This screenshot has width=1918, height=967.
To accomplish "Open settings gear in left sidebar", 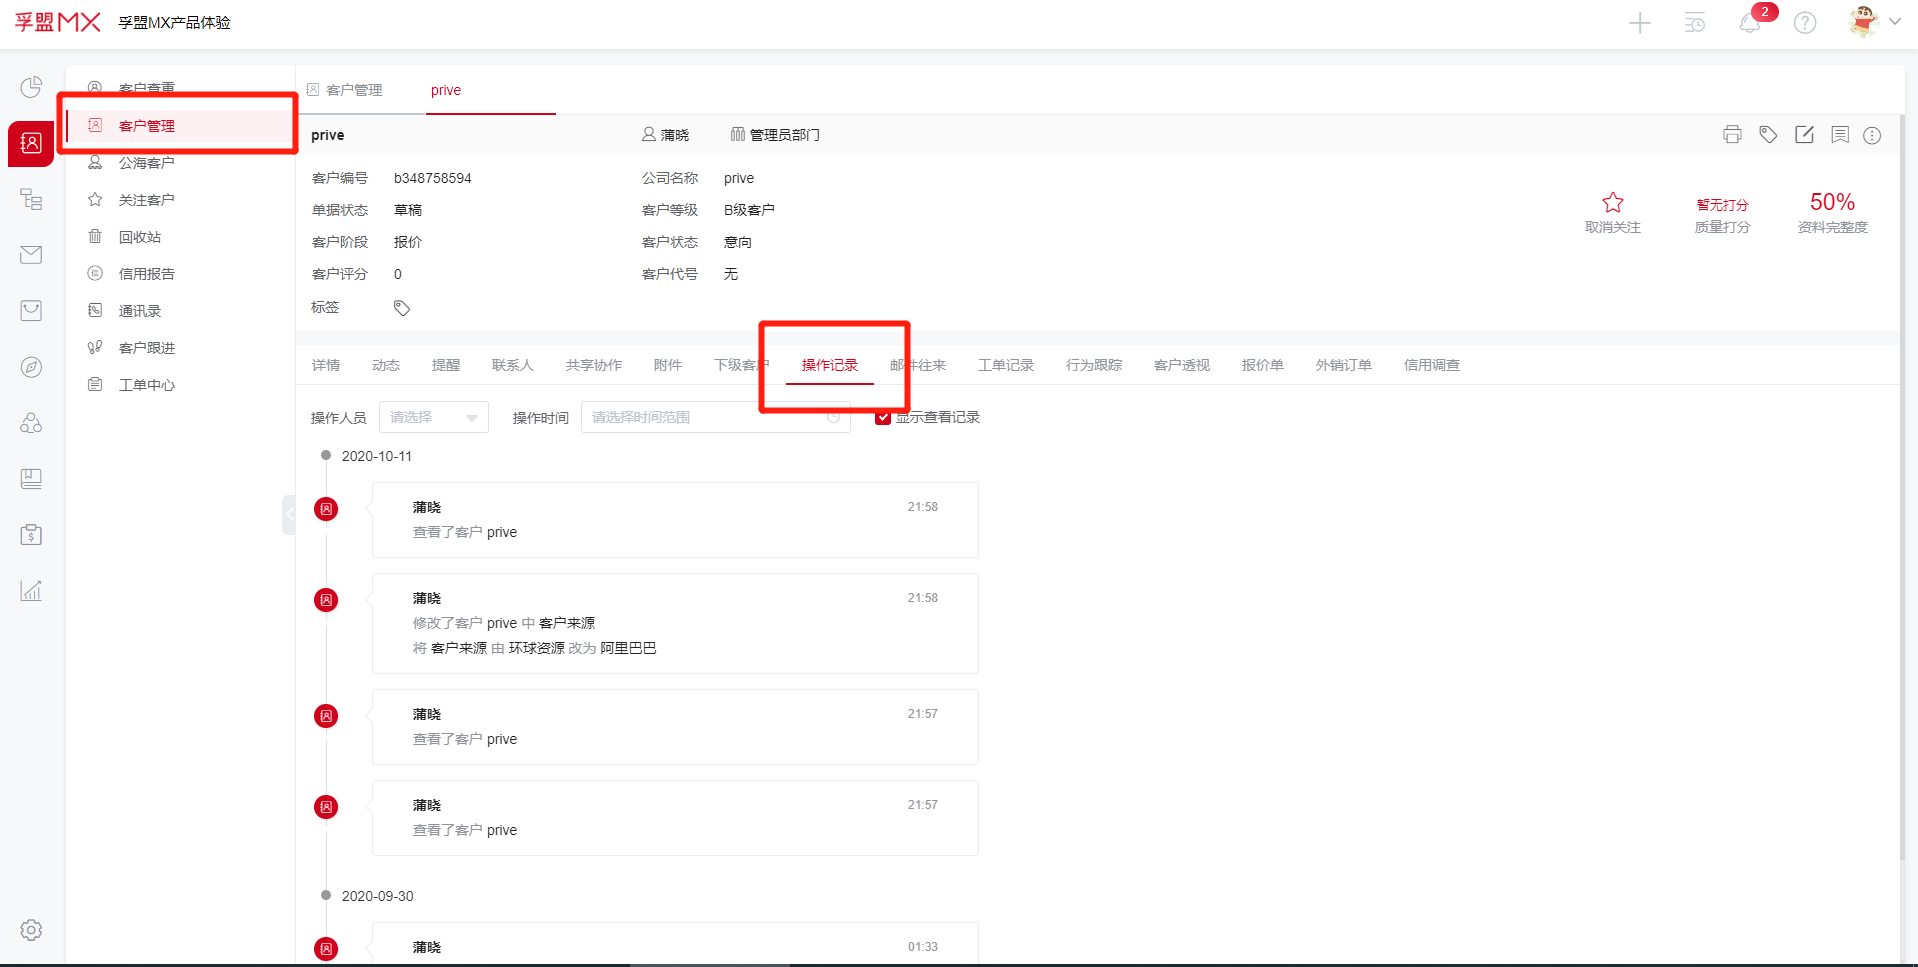I will click(31, 930).
